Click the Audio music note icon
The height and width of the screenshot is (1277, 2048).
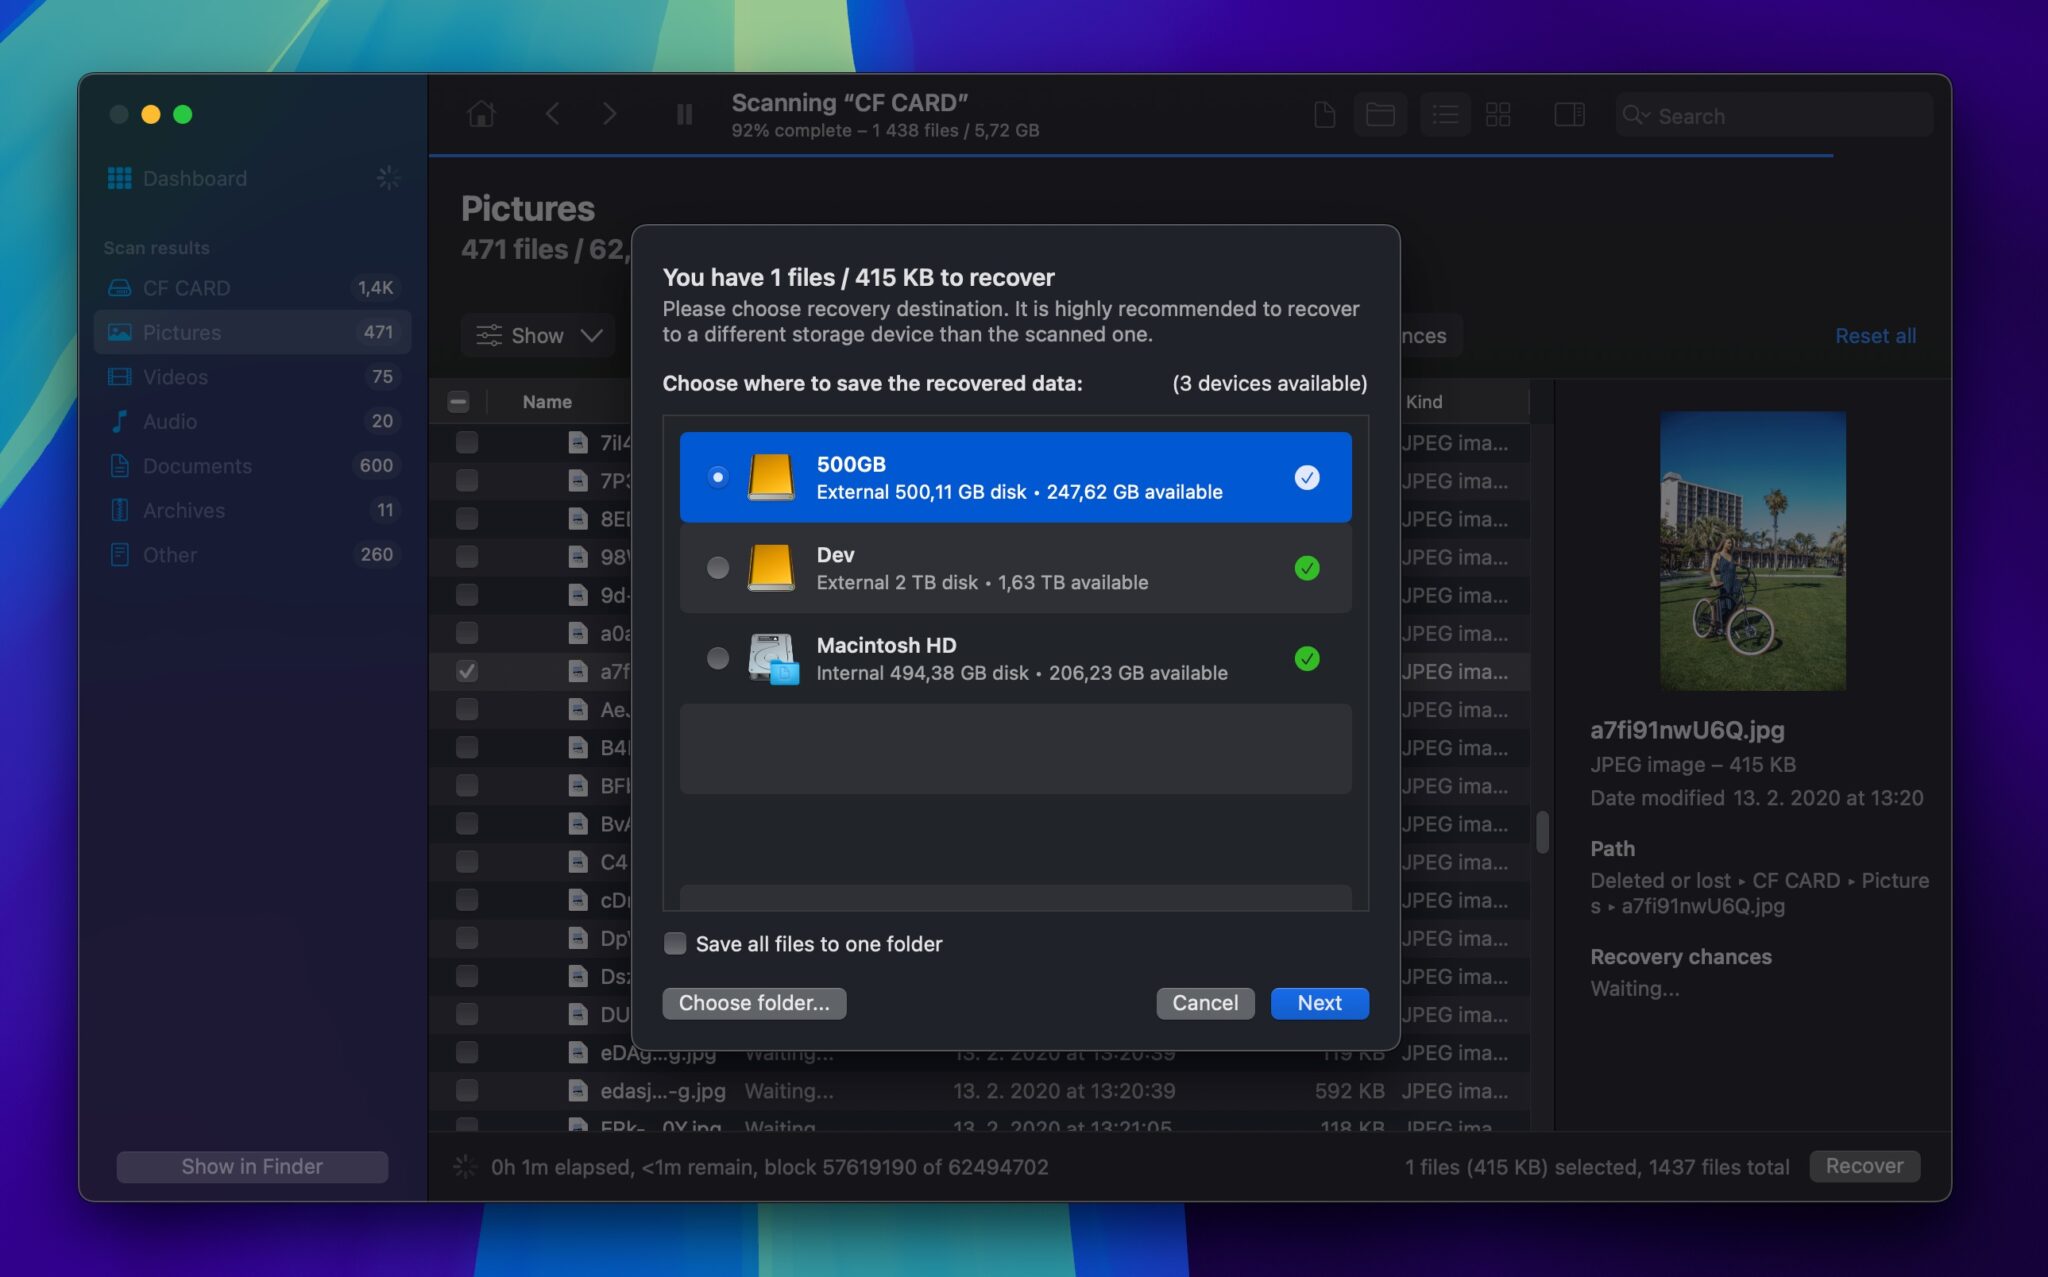(119, 421)
